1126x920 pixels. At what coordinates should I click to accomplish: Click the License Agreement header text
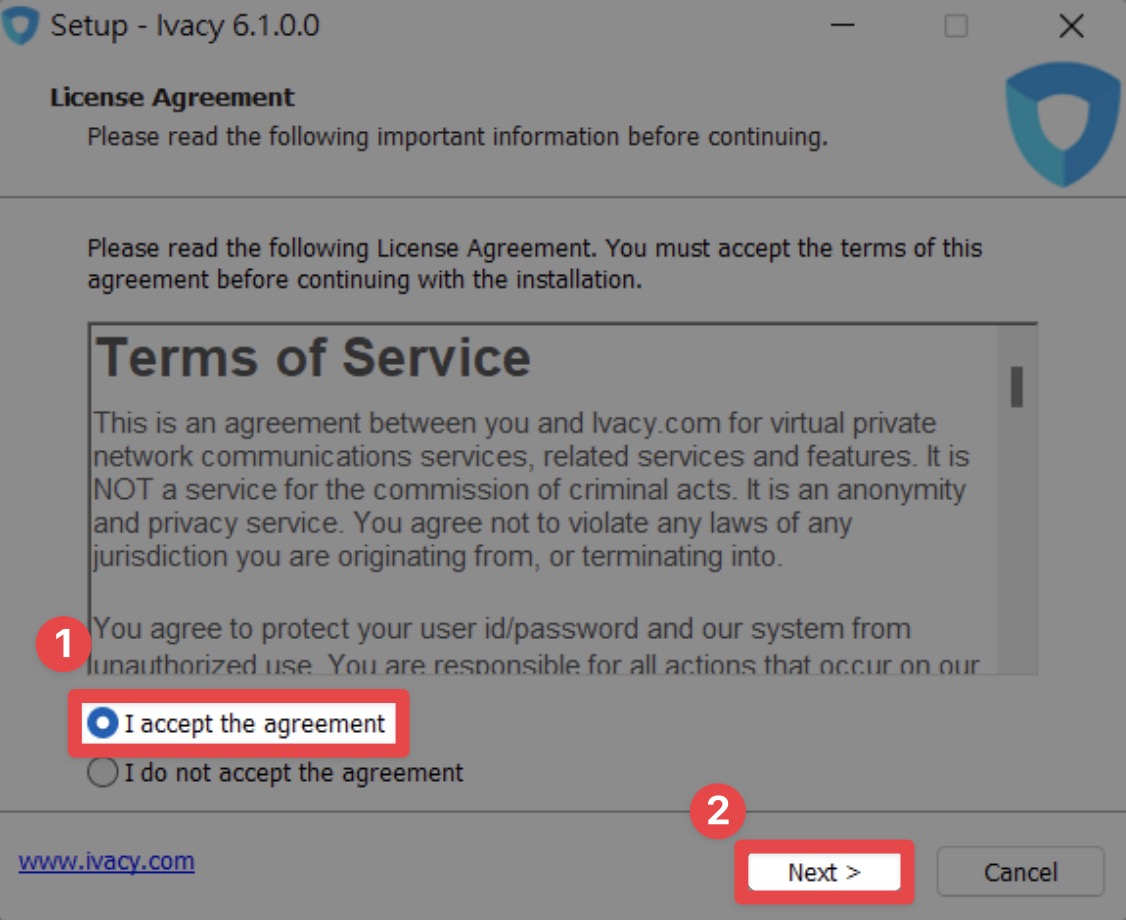[x=172, y=97]
